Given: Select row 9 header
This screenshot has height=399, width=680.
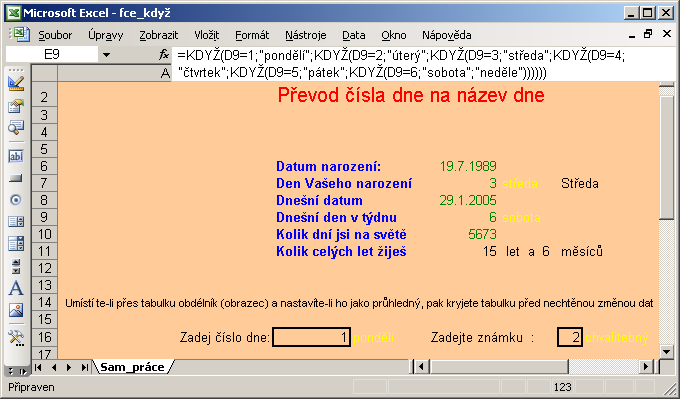Looking at the screenshot, I should point(44,217).
